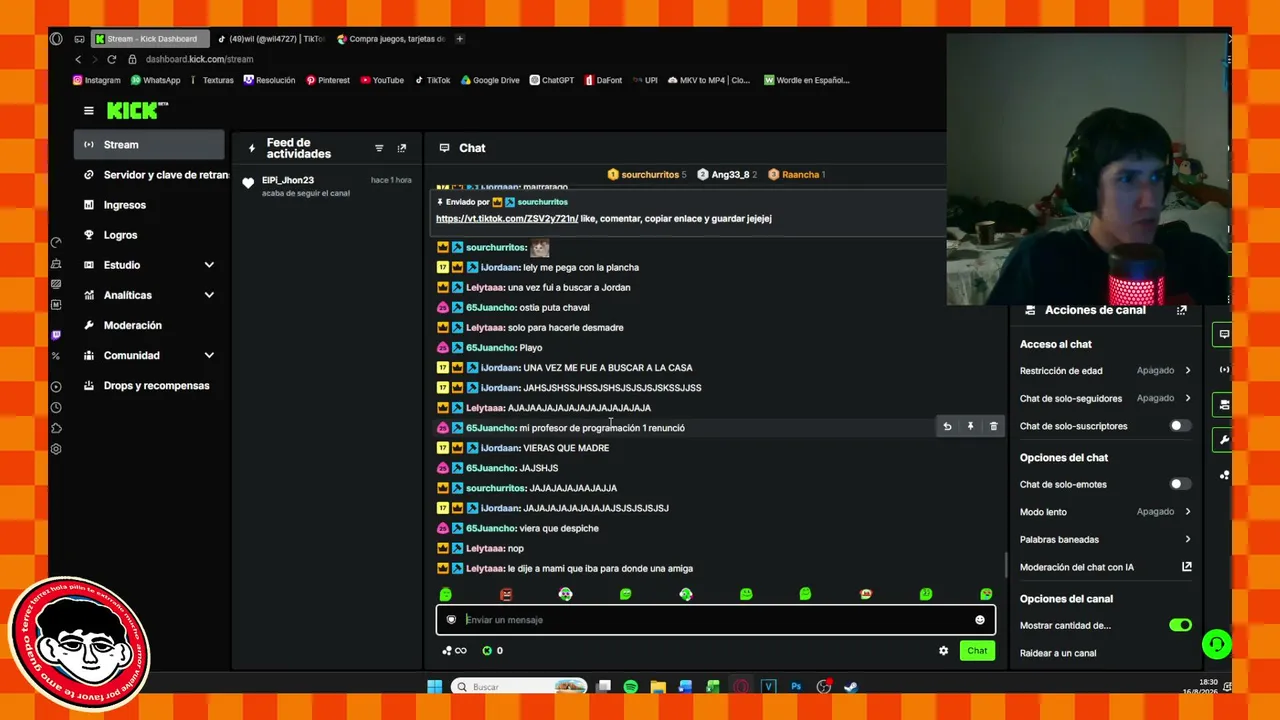
Task: Open Servidor y clave de retransmisión page
Action: 150,175
